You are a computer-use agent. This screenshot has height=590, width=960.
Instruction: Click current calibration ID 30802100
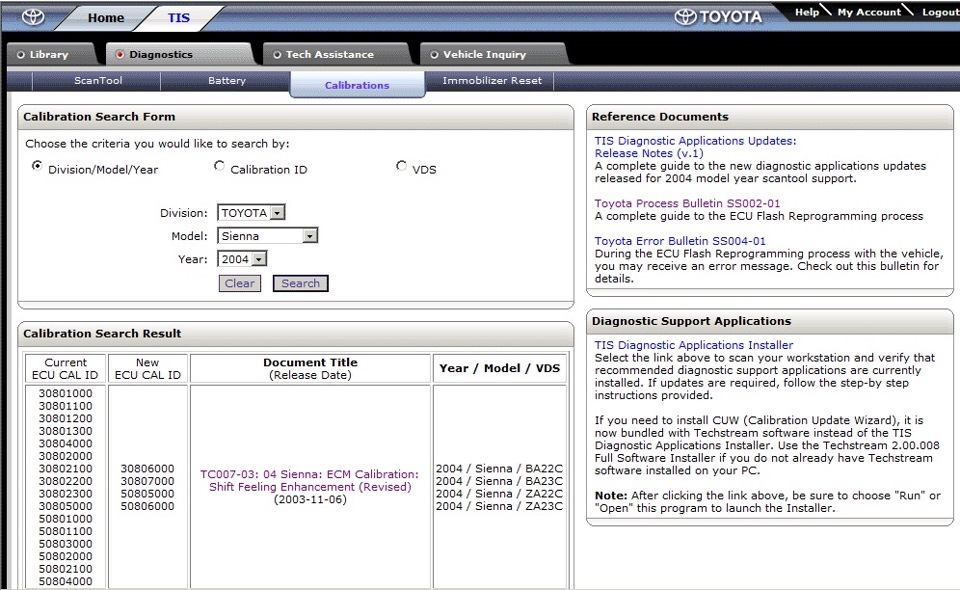click(66, 469)
